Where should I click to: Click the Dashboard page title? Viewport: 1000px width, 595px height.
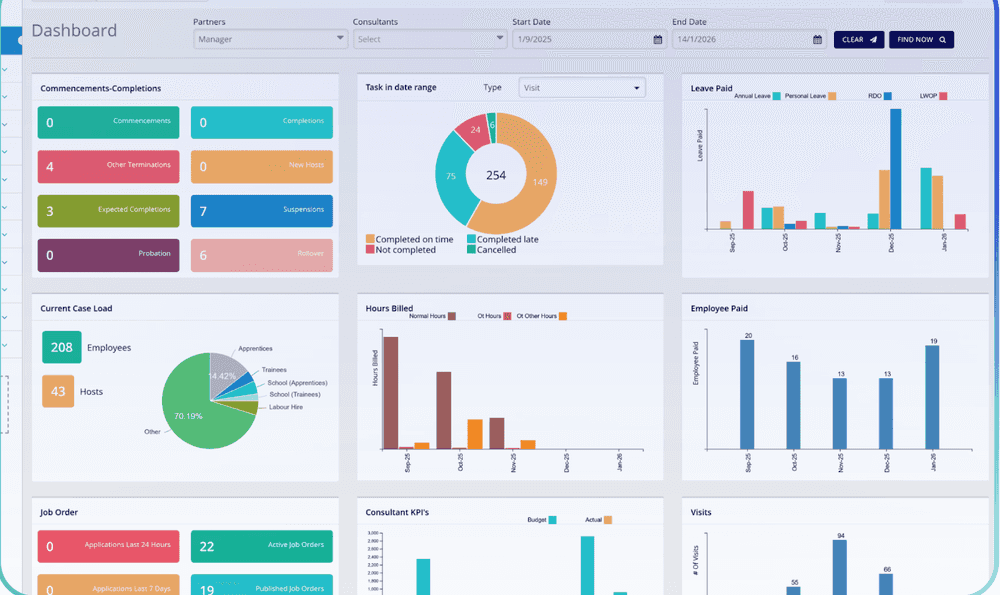coord(74,30)
